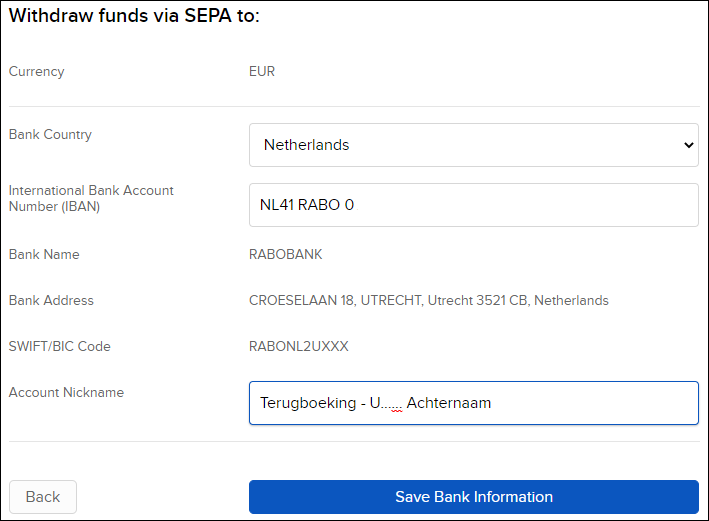Open the Bank Country dropdown showing Netherlands
709x521 pixels.
(x=473, y=145)
